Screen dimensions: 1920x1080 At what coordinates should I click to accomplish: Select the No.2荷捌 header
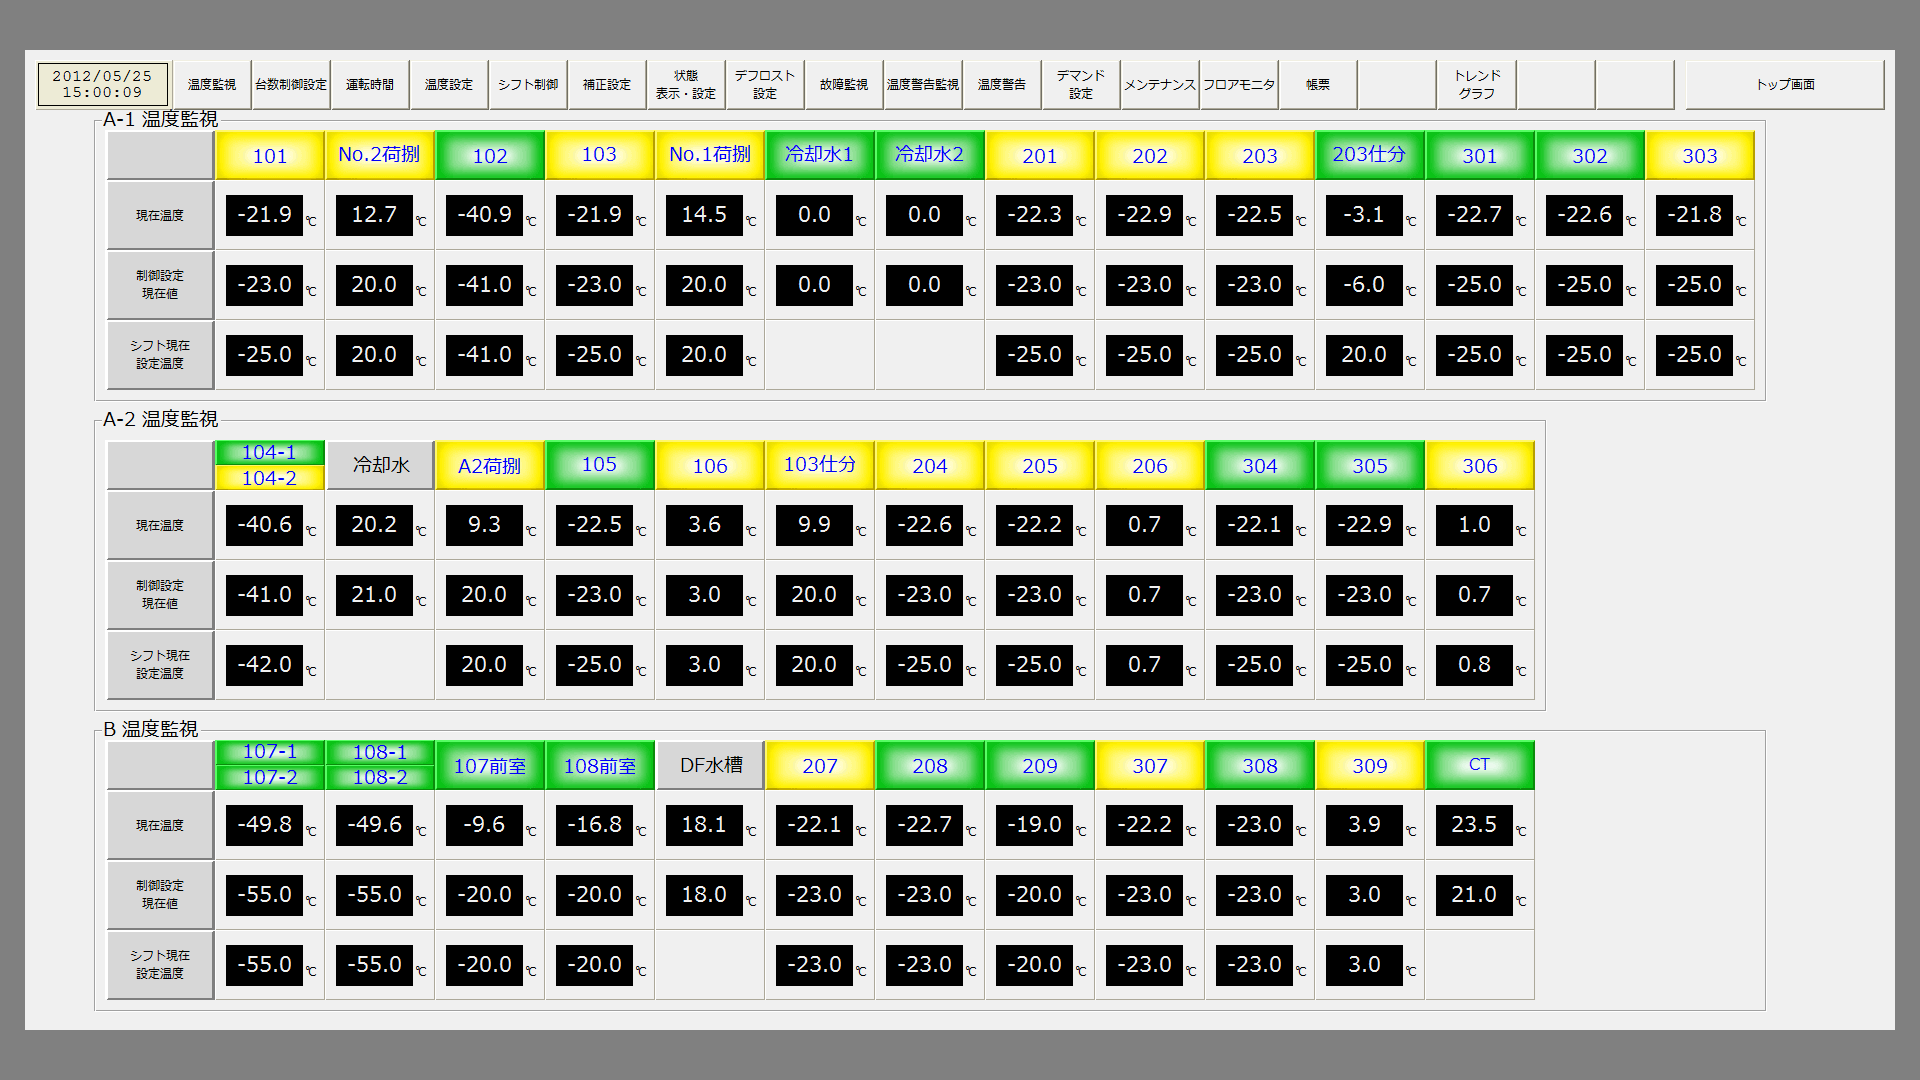tap(380, 155)
